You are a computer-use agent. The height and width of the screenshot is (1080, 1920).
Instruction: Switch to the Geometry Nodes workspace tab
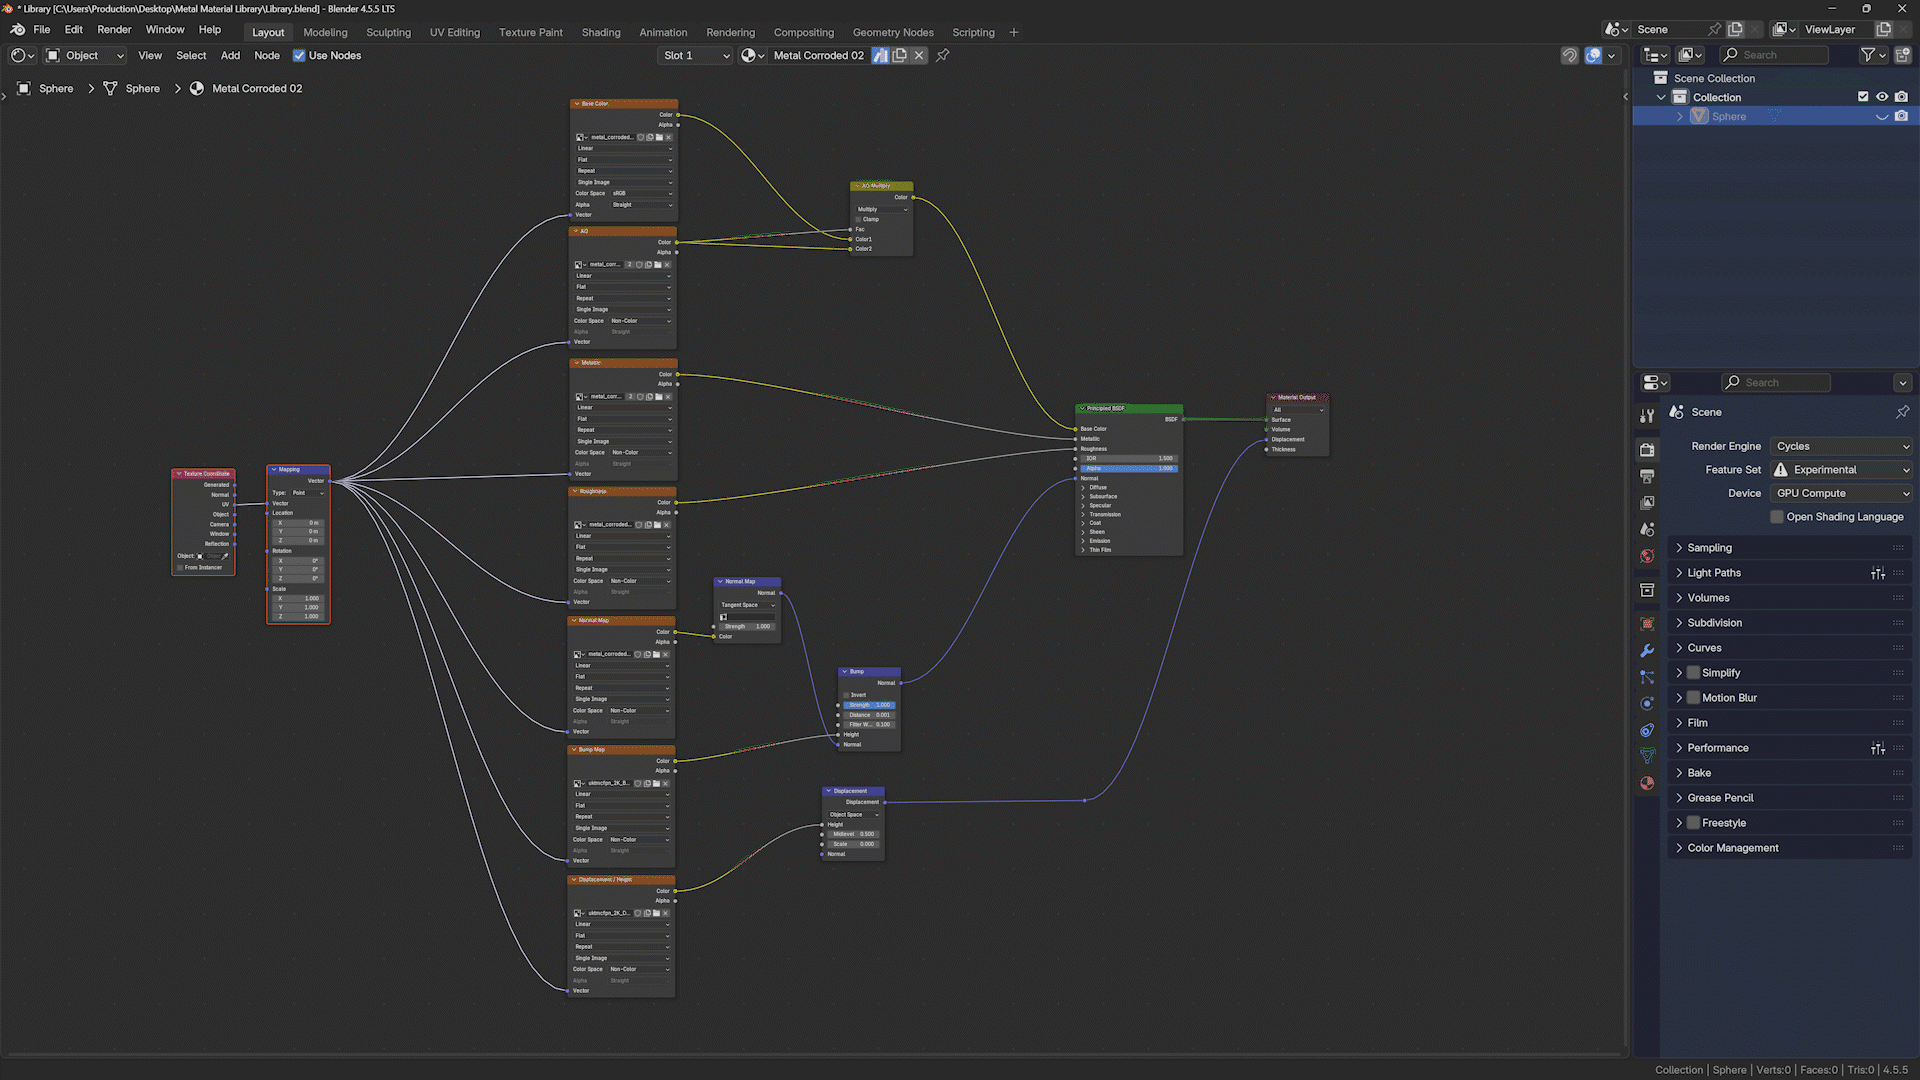coord(893,32)
